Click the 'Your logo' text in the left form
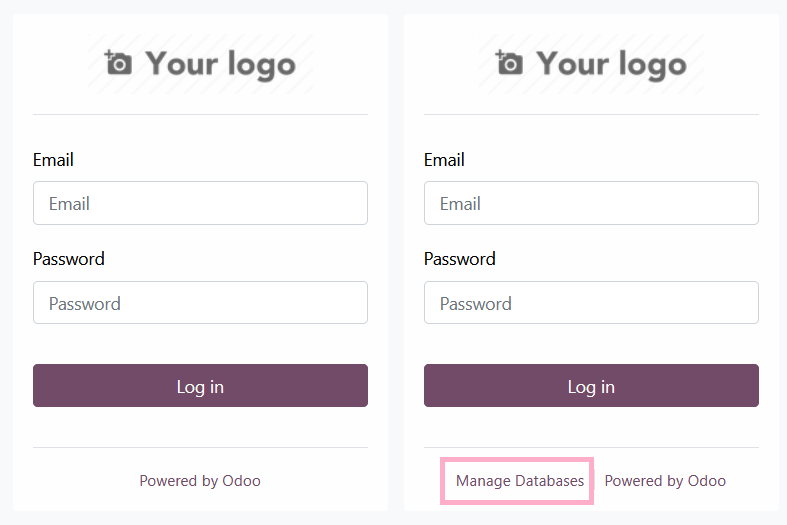 220,64
